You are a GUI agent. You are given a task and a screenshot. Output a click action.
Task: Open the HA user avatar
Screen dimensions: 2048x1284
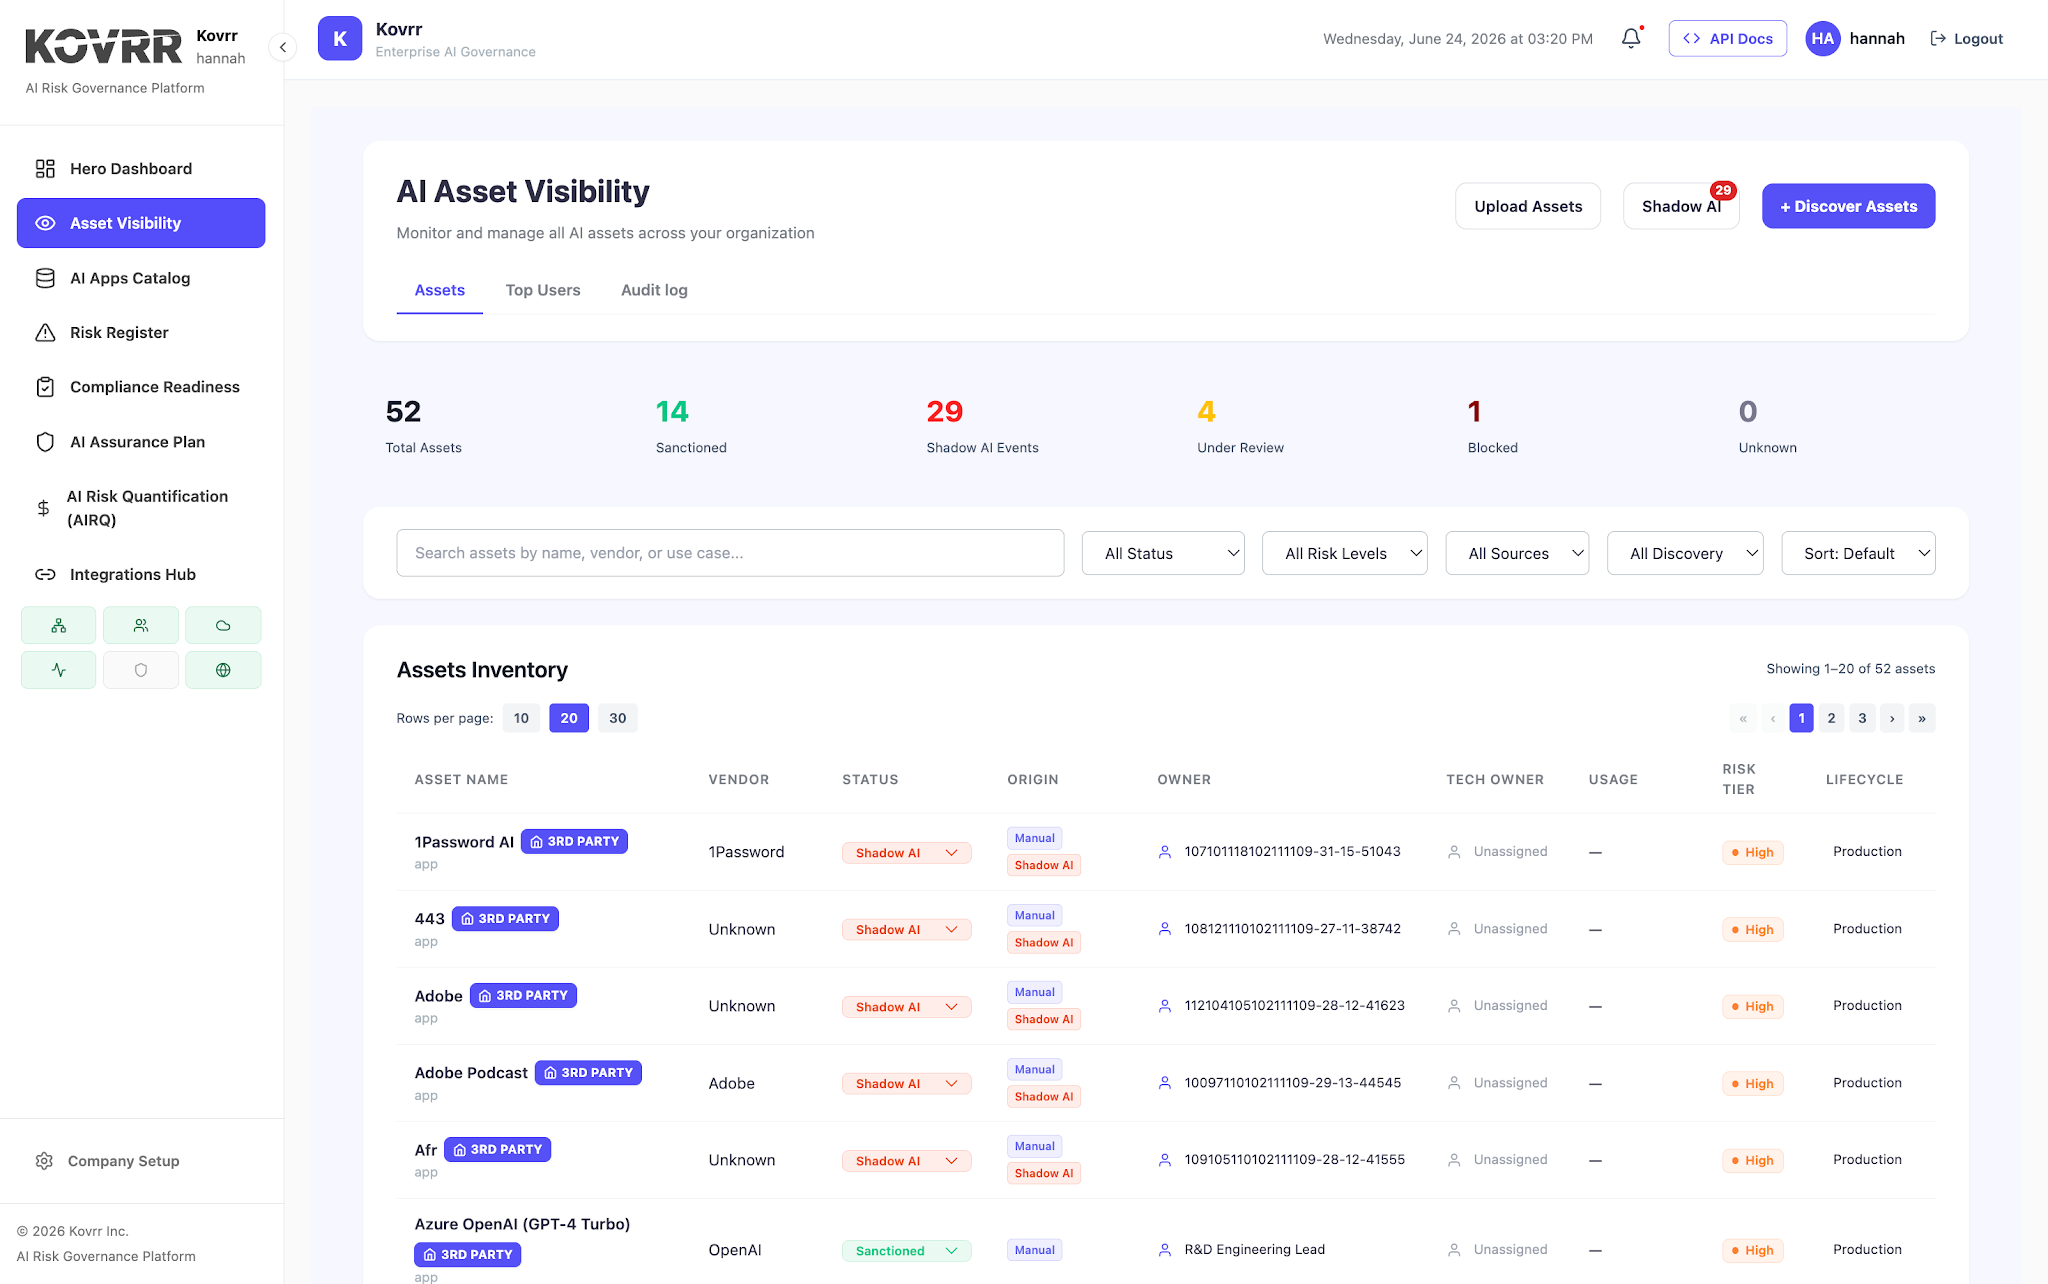1822,39
